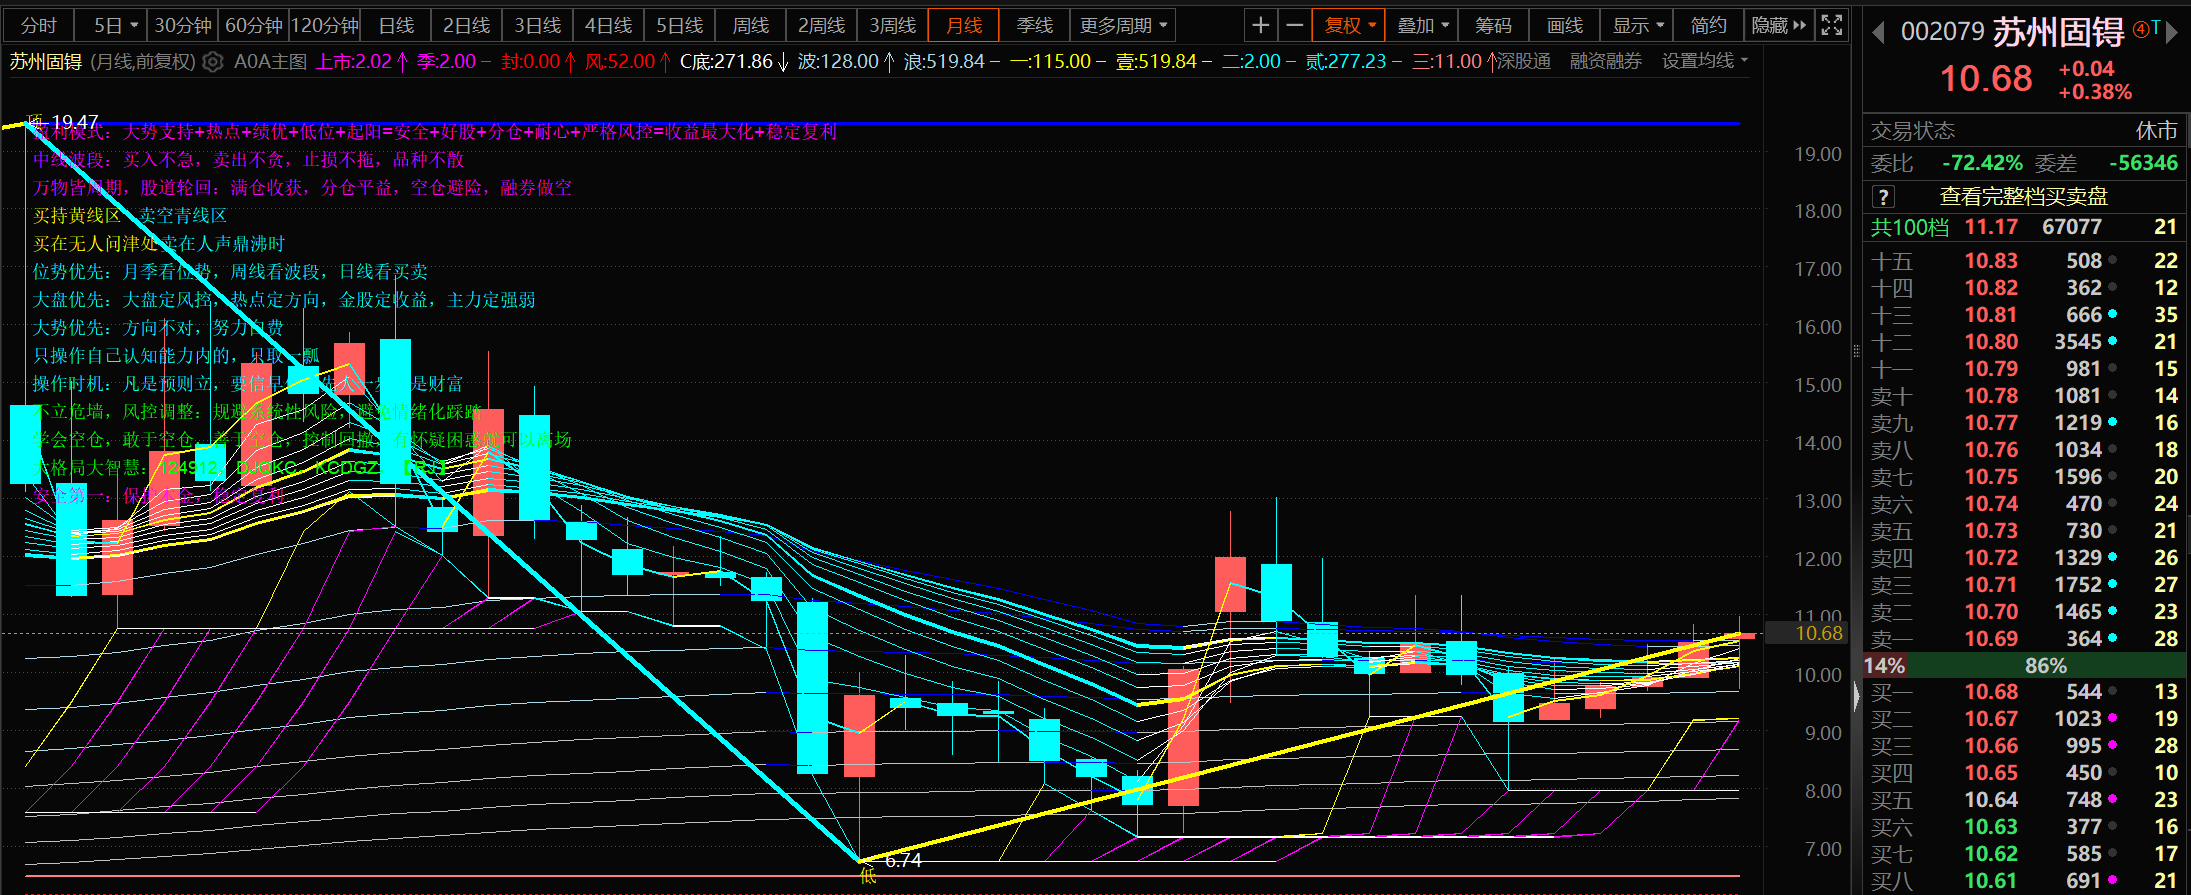Click the 6.74 low-price label on chart

coord(903,860)
